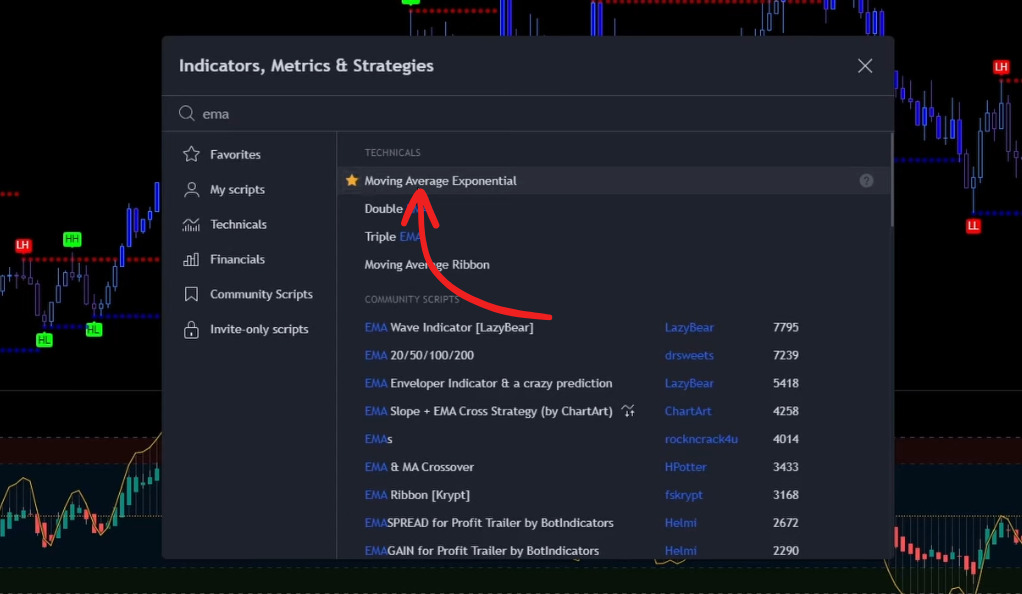This screenshot has height=594, width=1022.
Task: Select EMA 20/50/100/200 script
Action: click(419, 355)
